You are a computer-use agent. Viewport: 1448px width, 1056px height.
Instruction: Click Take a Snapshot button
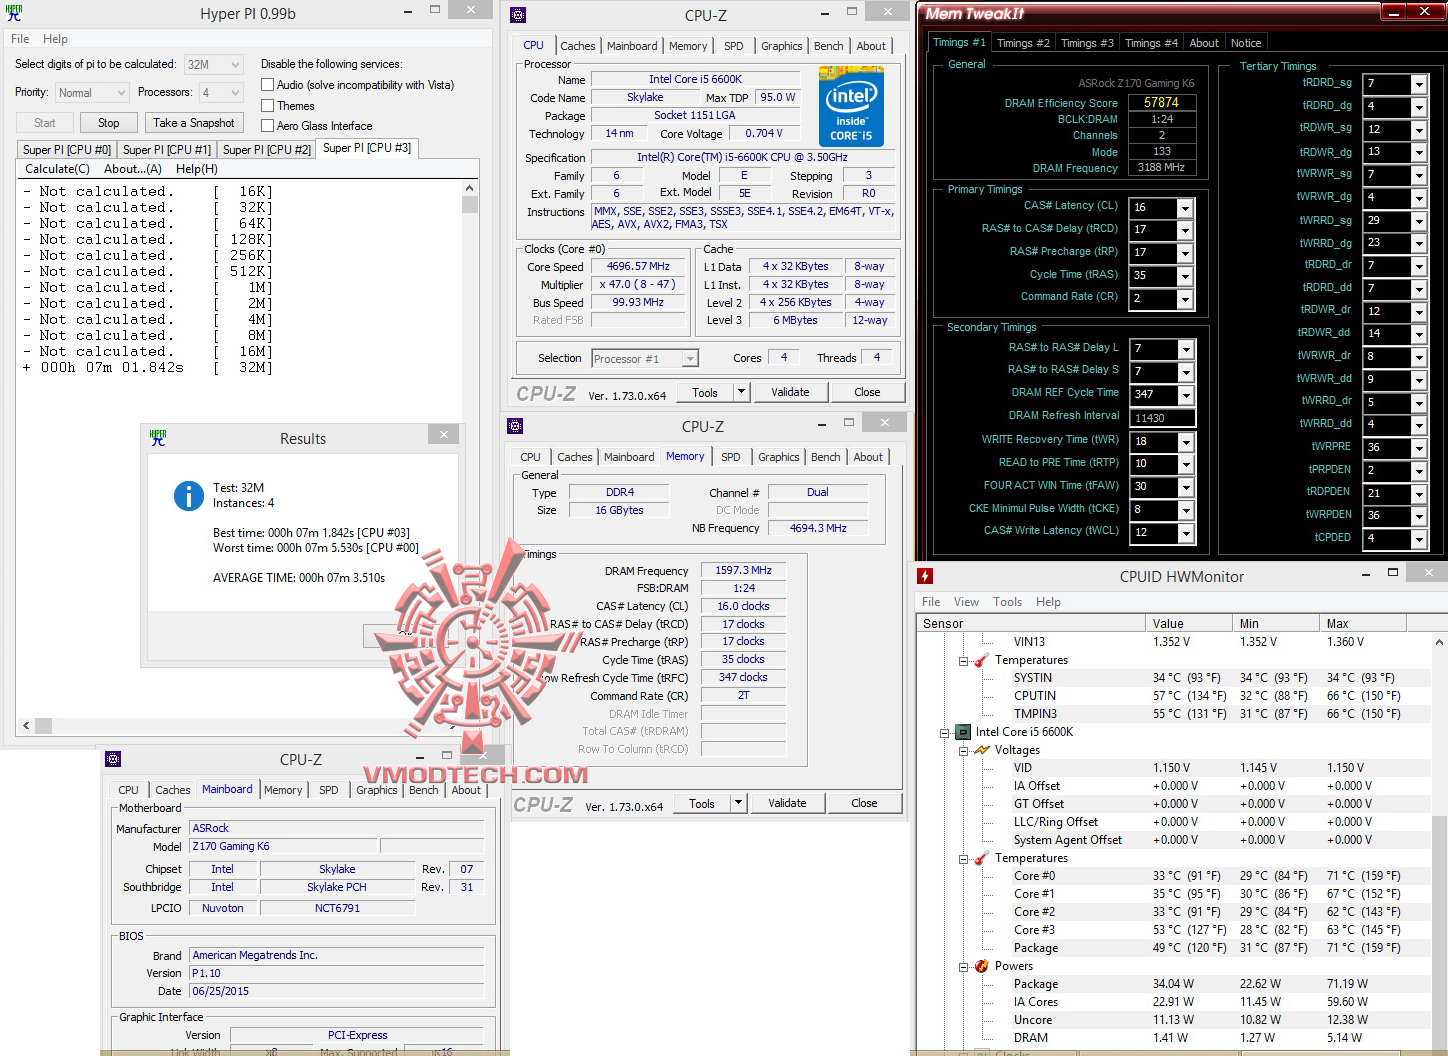click(194, 123)
